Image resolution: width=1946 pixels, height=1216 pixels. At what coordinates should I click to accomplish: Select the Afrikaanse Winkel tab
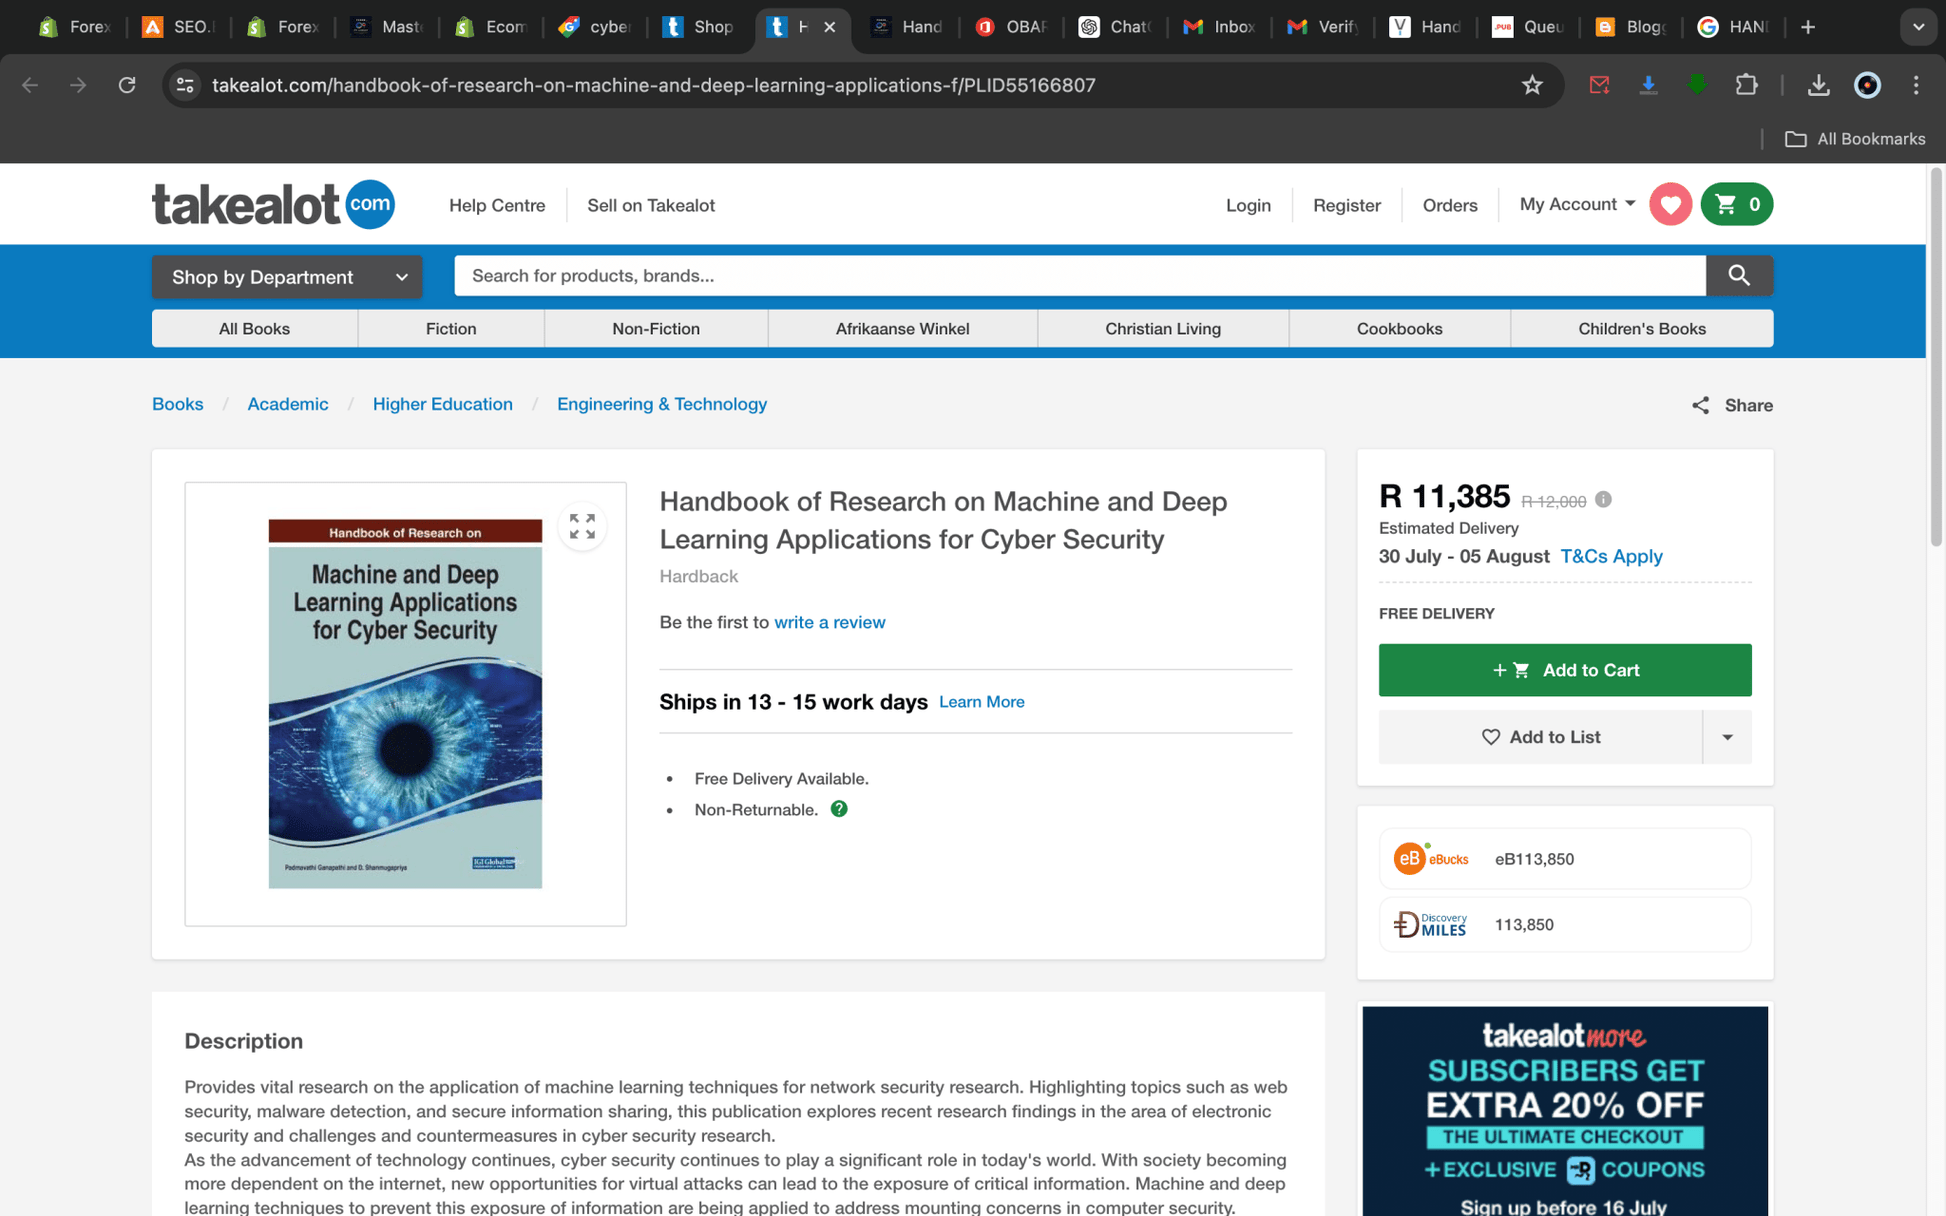(x=902, y=328)
